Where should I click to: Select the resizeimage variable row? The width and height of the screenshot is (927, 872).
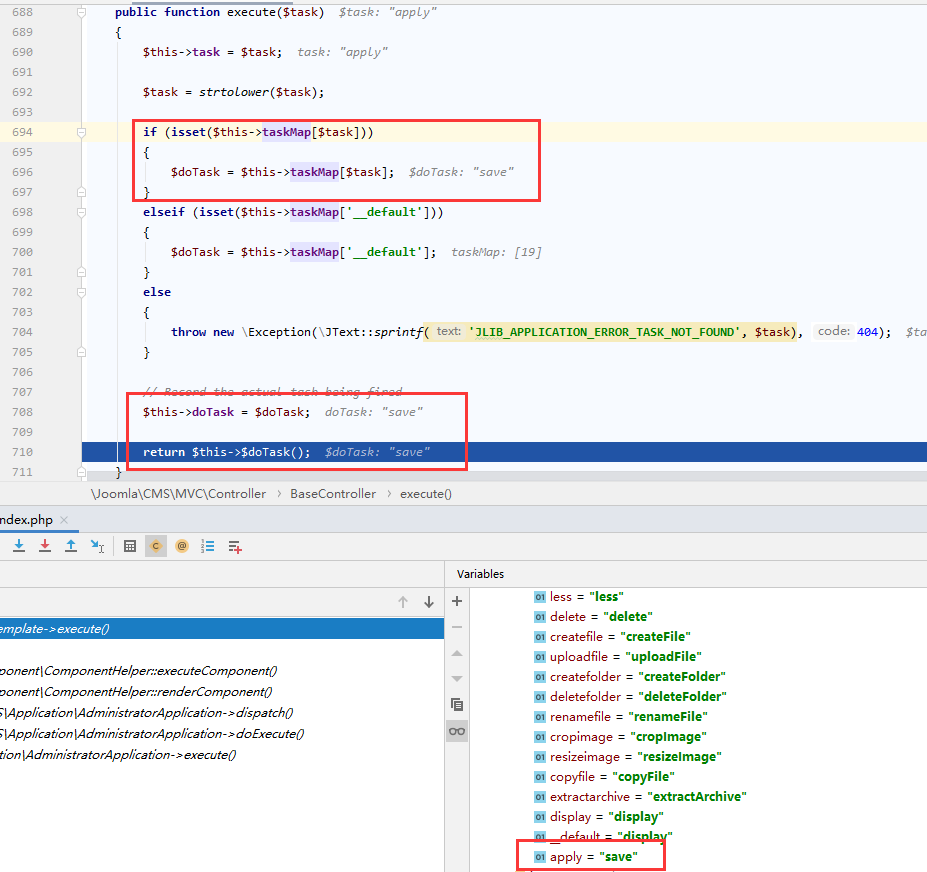628,757
